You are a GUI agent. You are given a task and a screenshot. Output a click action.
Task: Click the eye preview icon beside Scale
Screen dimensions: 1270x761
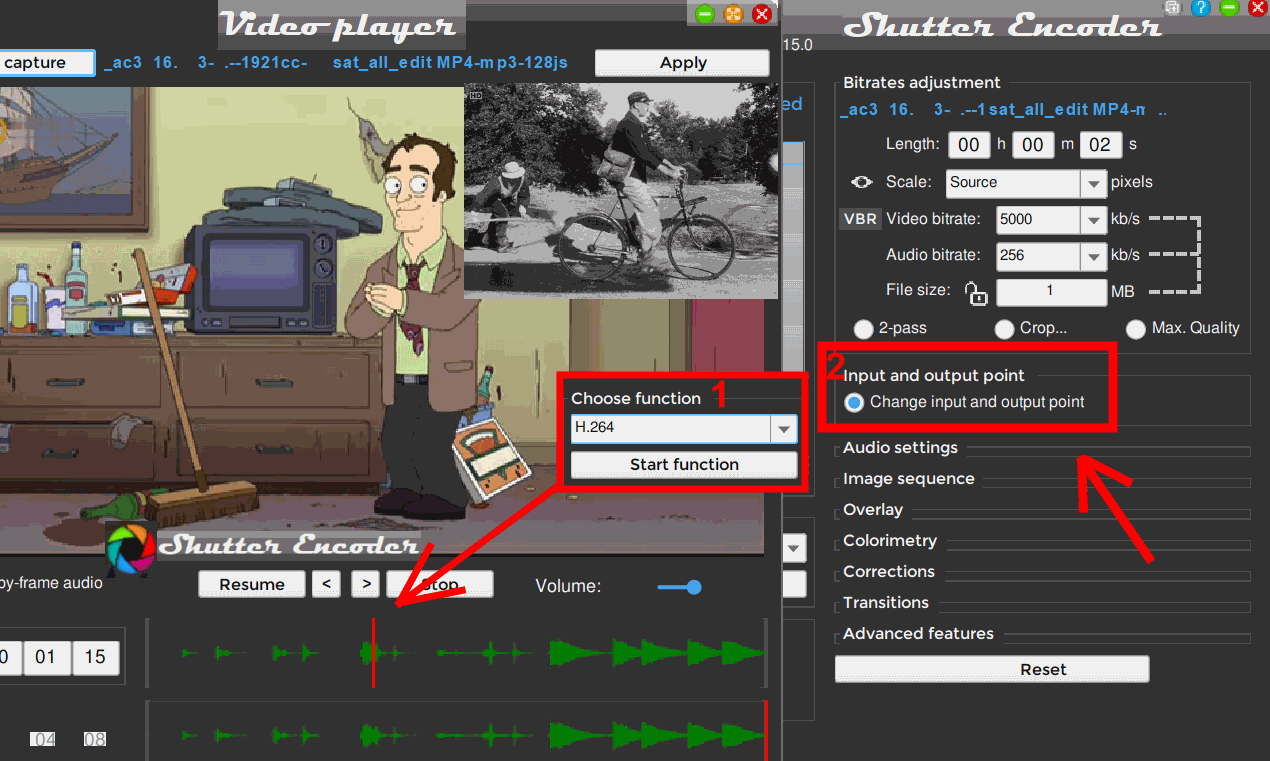(861, 182)
